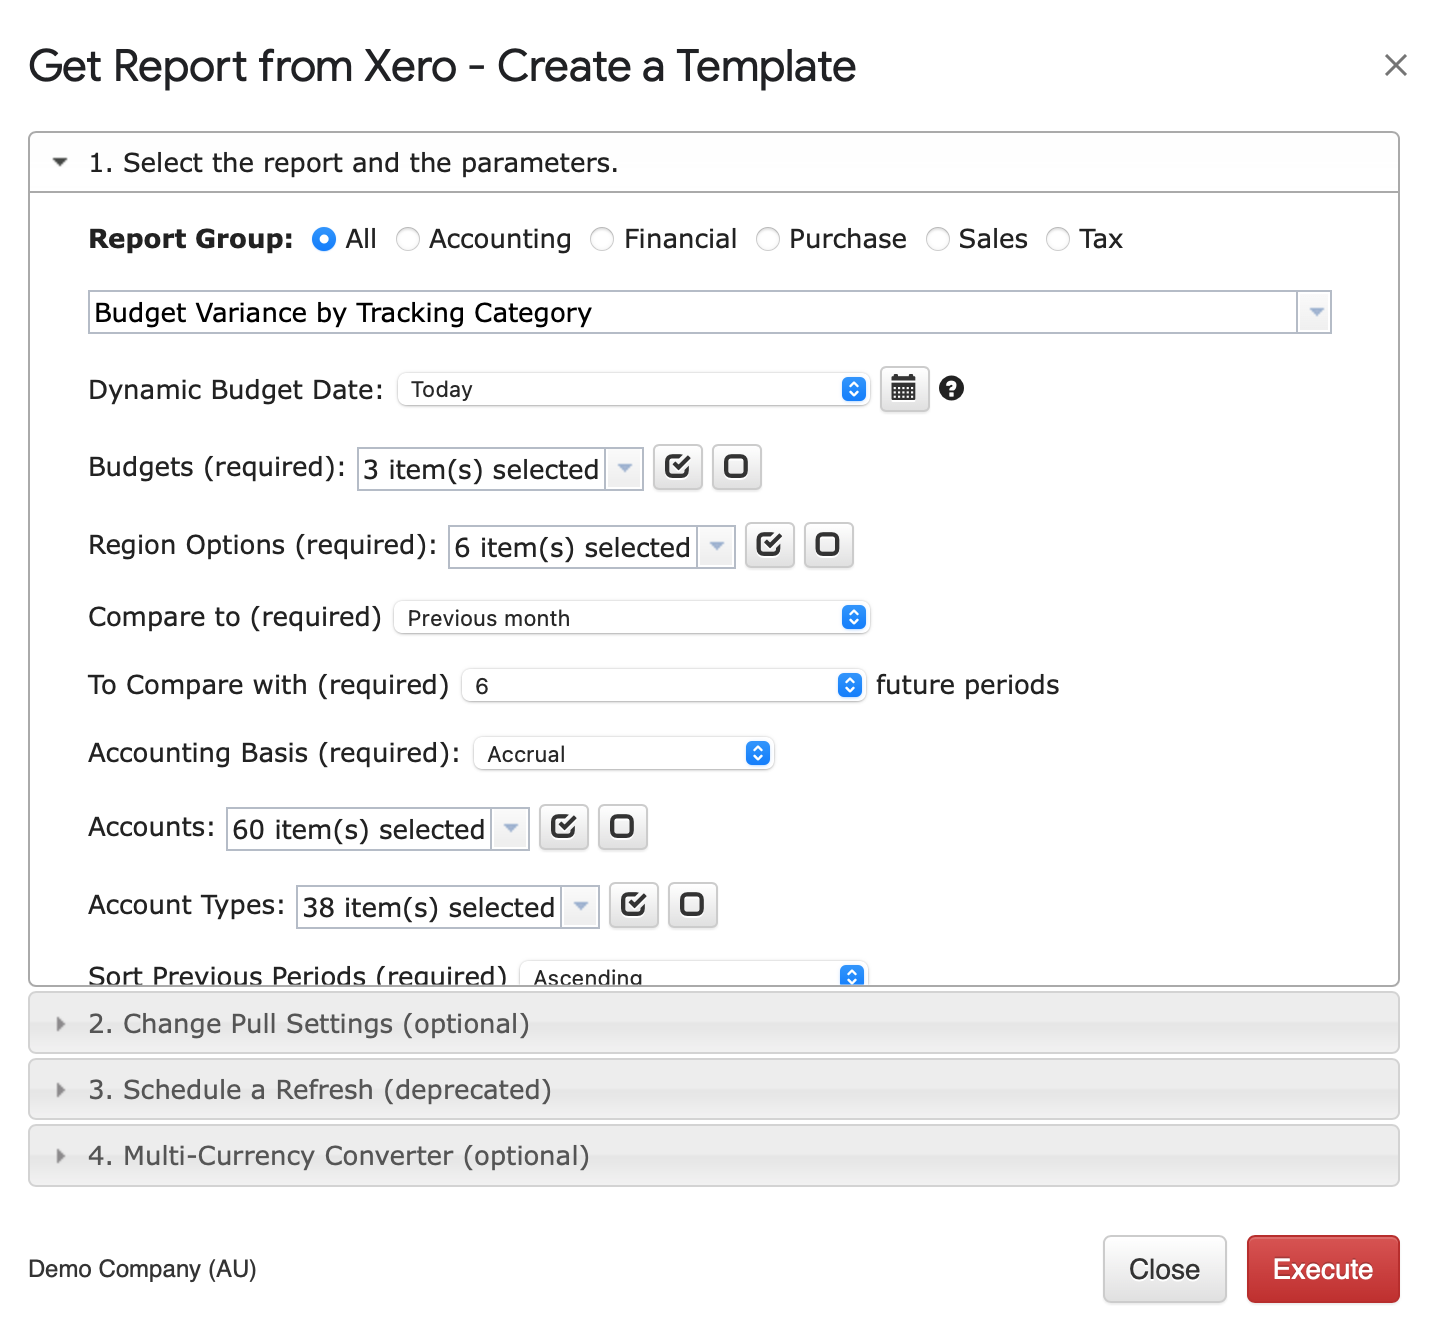Close the Xero report dialog with X
Viewport: 1454px width, 1320px height.
point(1396,65)
